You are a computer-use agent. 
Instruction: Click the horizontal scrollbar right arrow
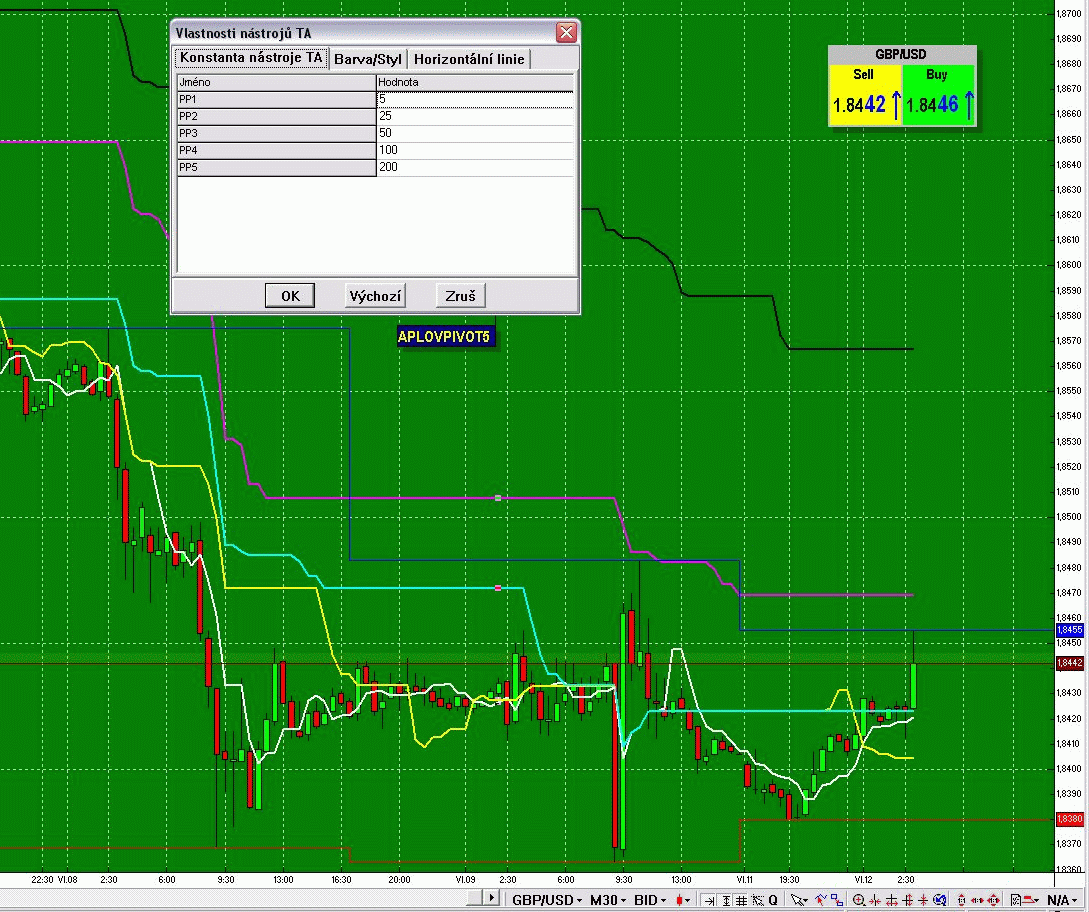tap(491, 897)
